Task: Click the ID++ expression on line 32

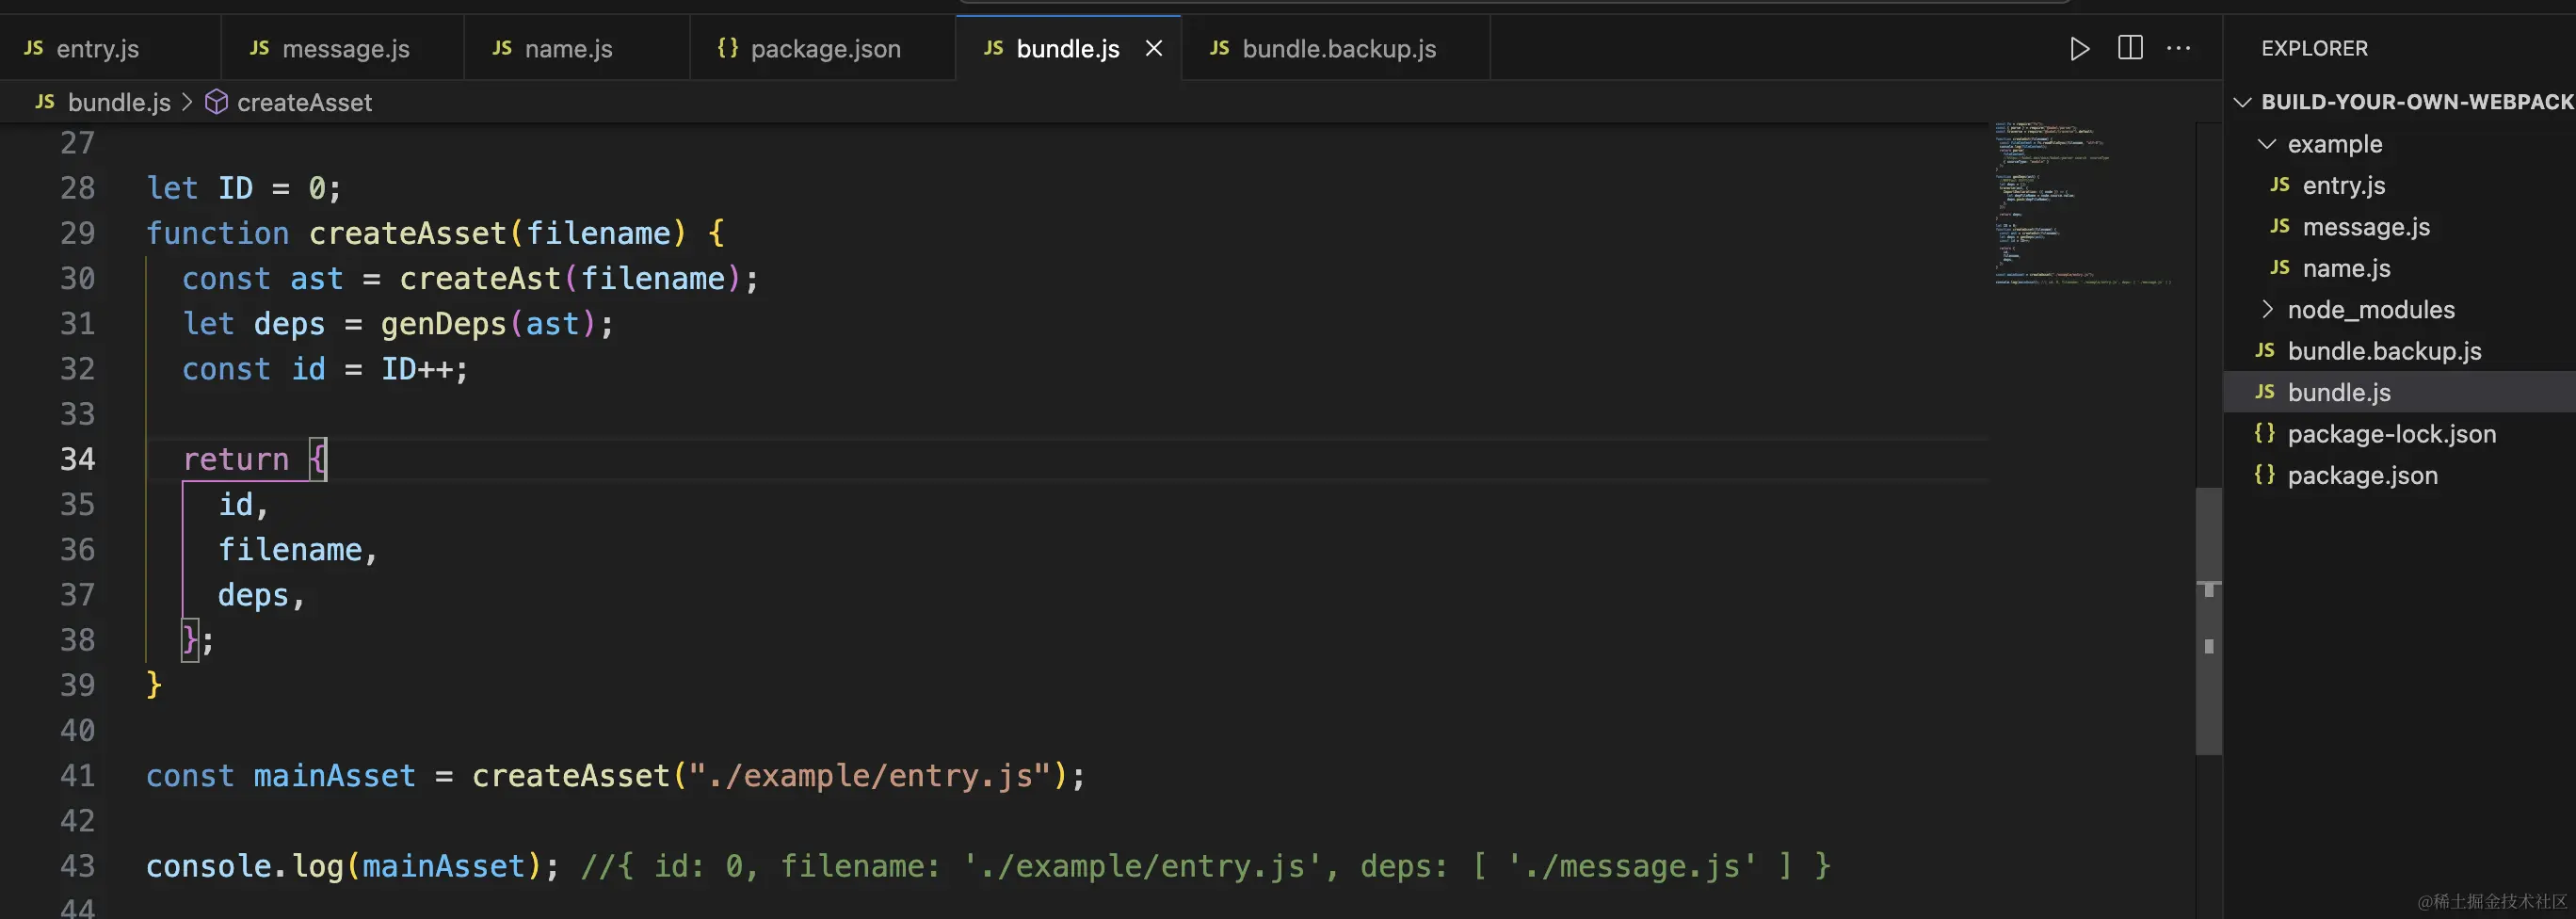Action: (x=416, y=369)
